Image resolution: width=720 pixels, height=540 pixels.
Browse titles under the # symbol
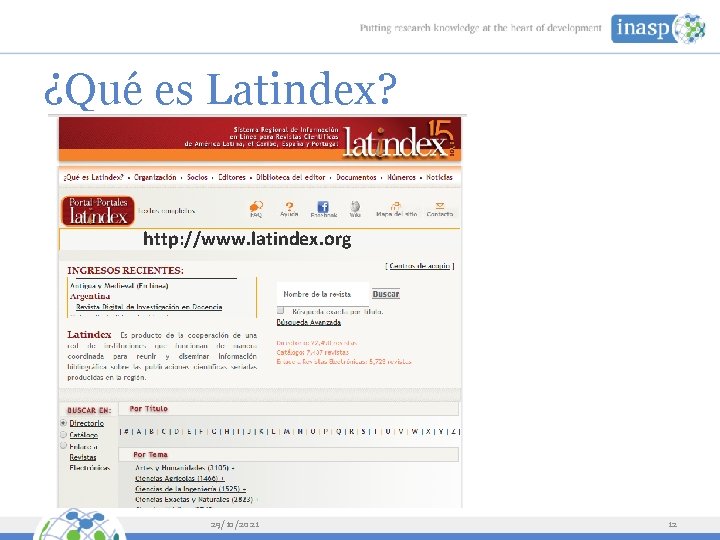[126, 432]
